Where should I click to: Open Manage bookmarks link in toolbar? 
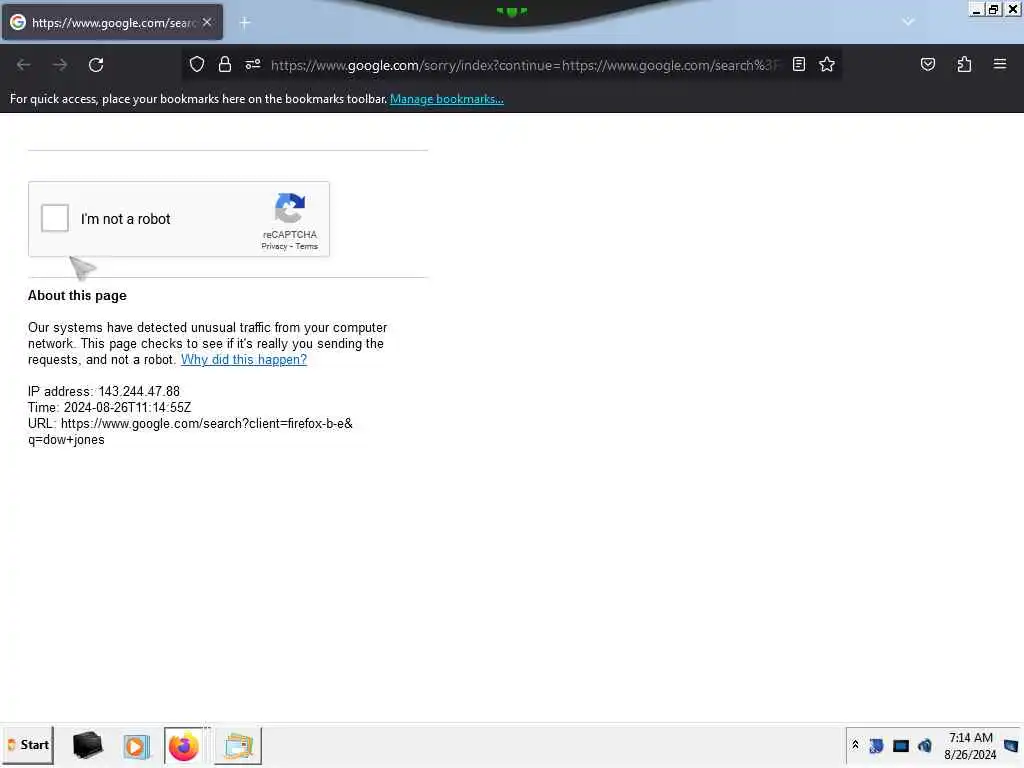pos(447,99)
